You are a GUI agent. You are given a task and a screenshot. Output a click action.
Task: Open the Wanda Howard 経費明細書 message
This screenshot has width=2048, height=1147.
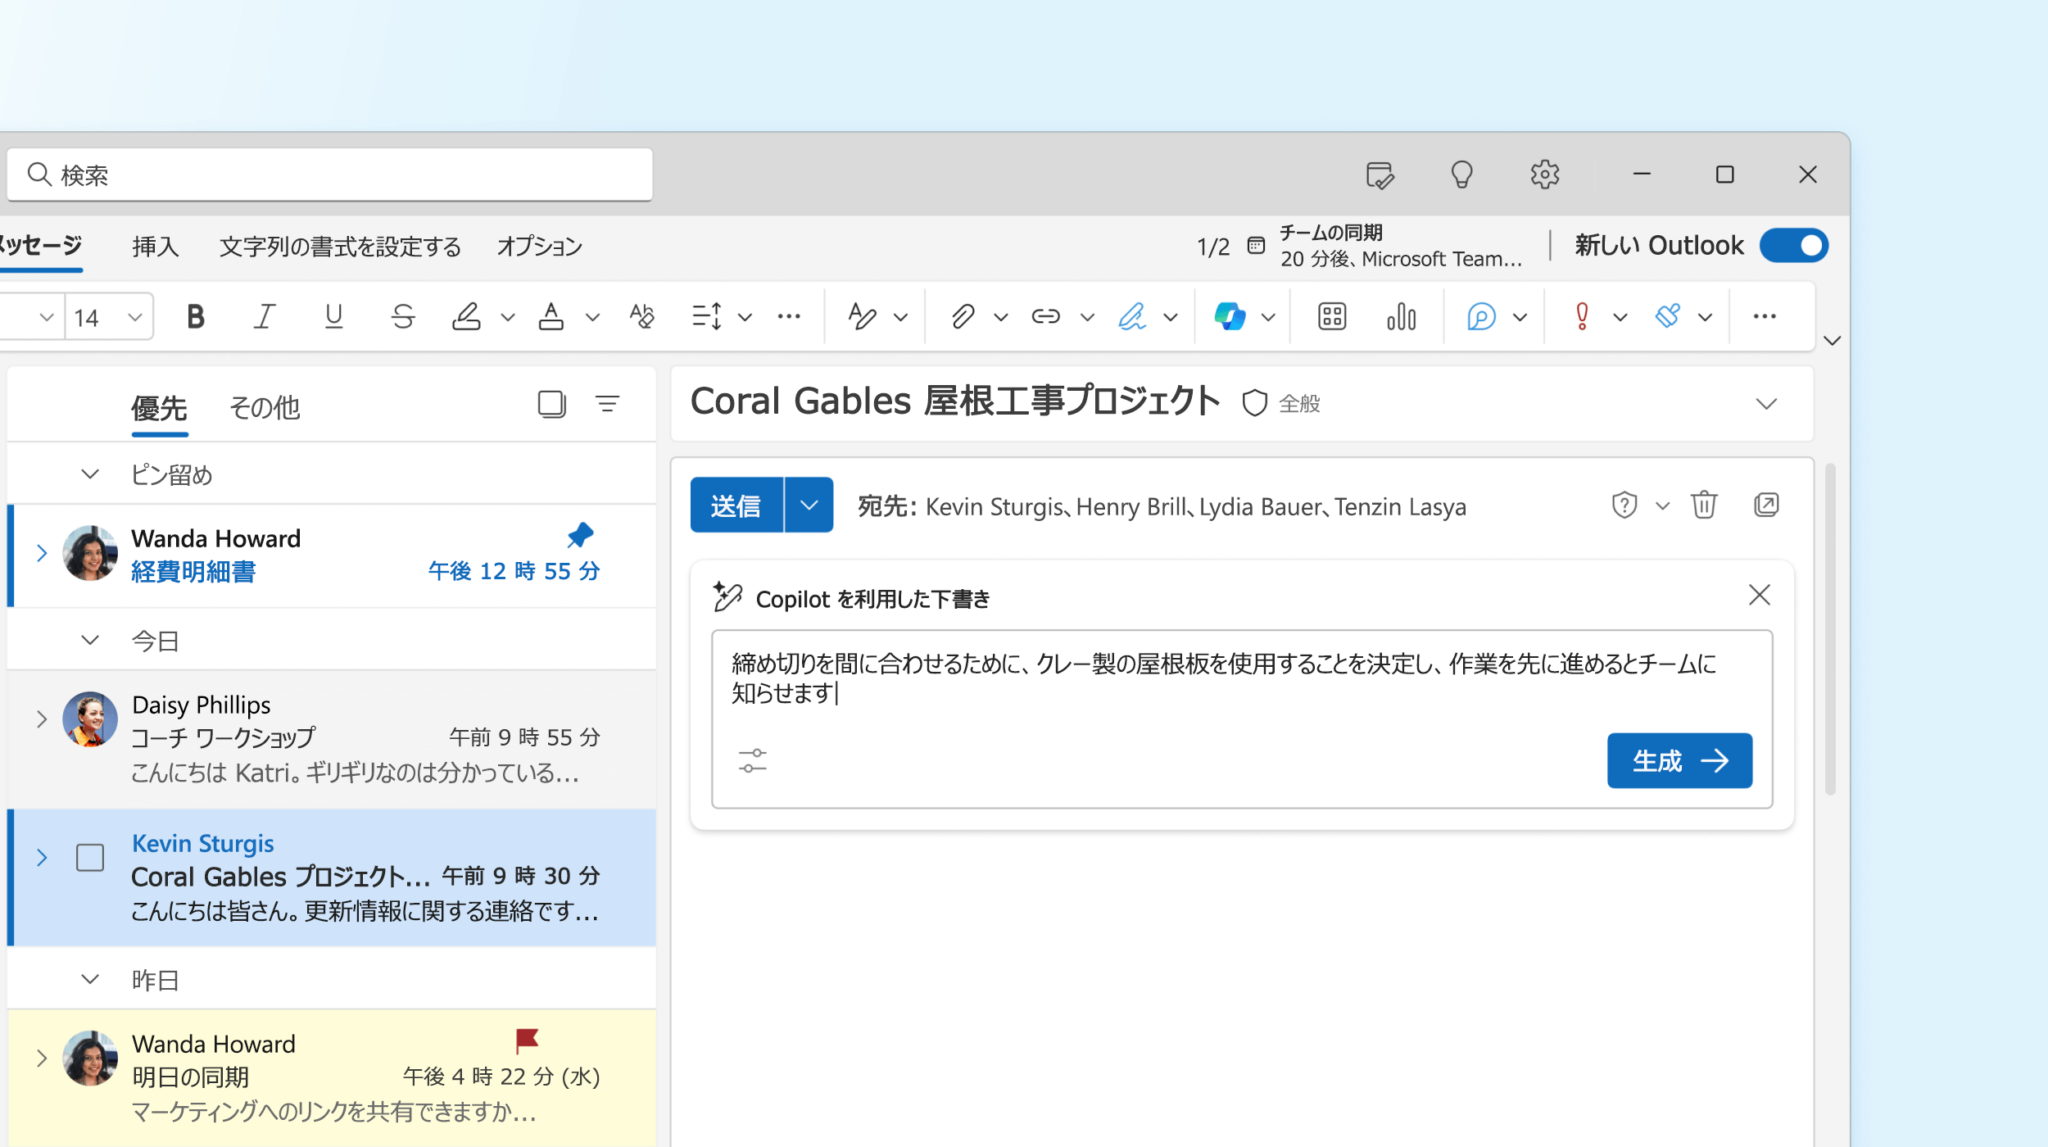click(x=332, y=556)
